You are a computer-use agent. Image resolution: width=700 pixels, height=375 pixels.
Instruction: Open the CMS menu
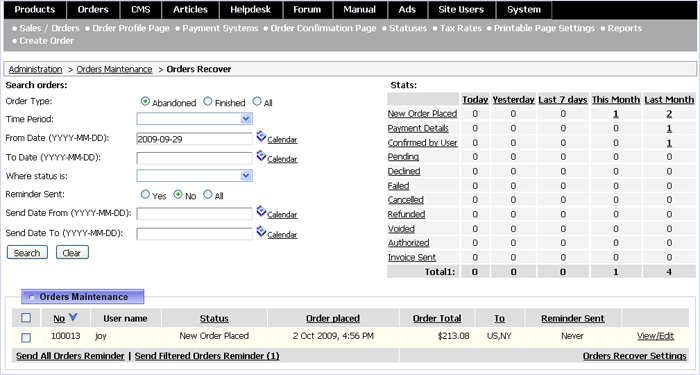(x=141, y=10)
